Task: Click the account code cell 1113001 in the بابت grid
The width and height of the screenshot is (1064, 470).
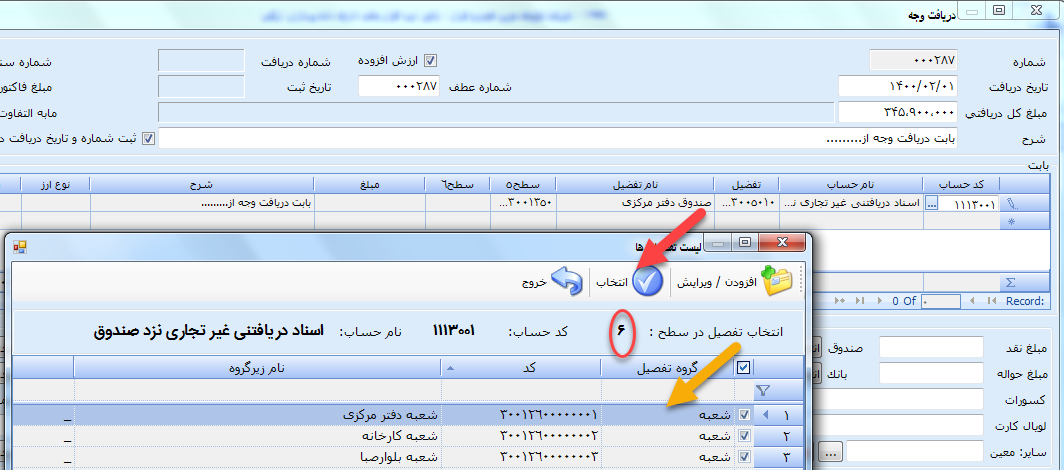Action: [968, 203]
